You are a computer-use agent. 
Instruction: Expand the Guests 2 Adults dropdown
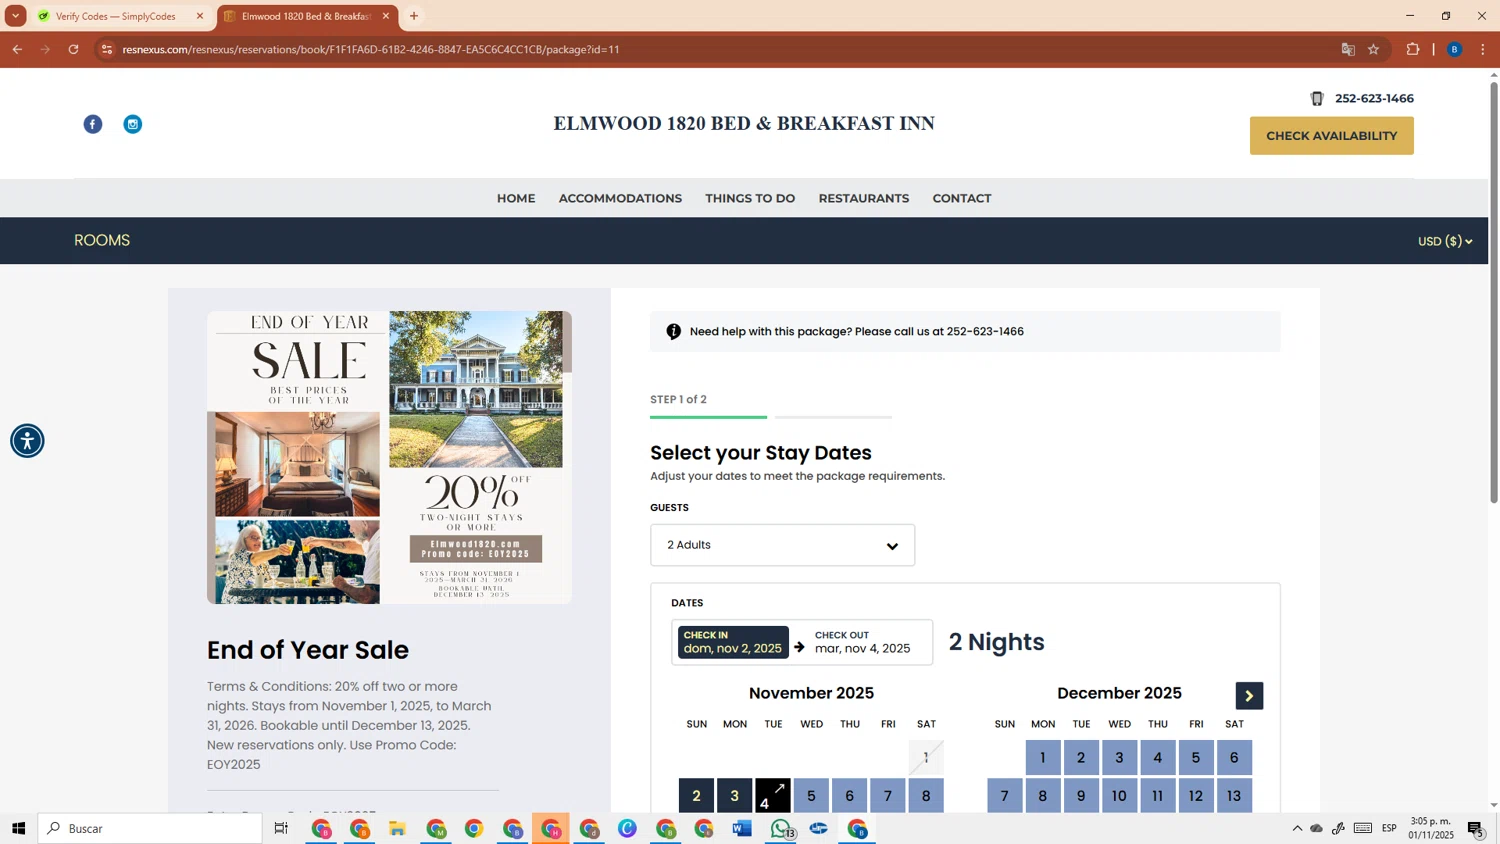pos(782,545)
